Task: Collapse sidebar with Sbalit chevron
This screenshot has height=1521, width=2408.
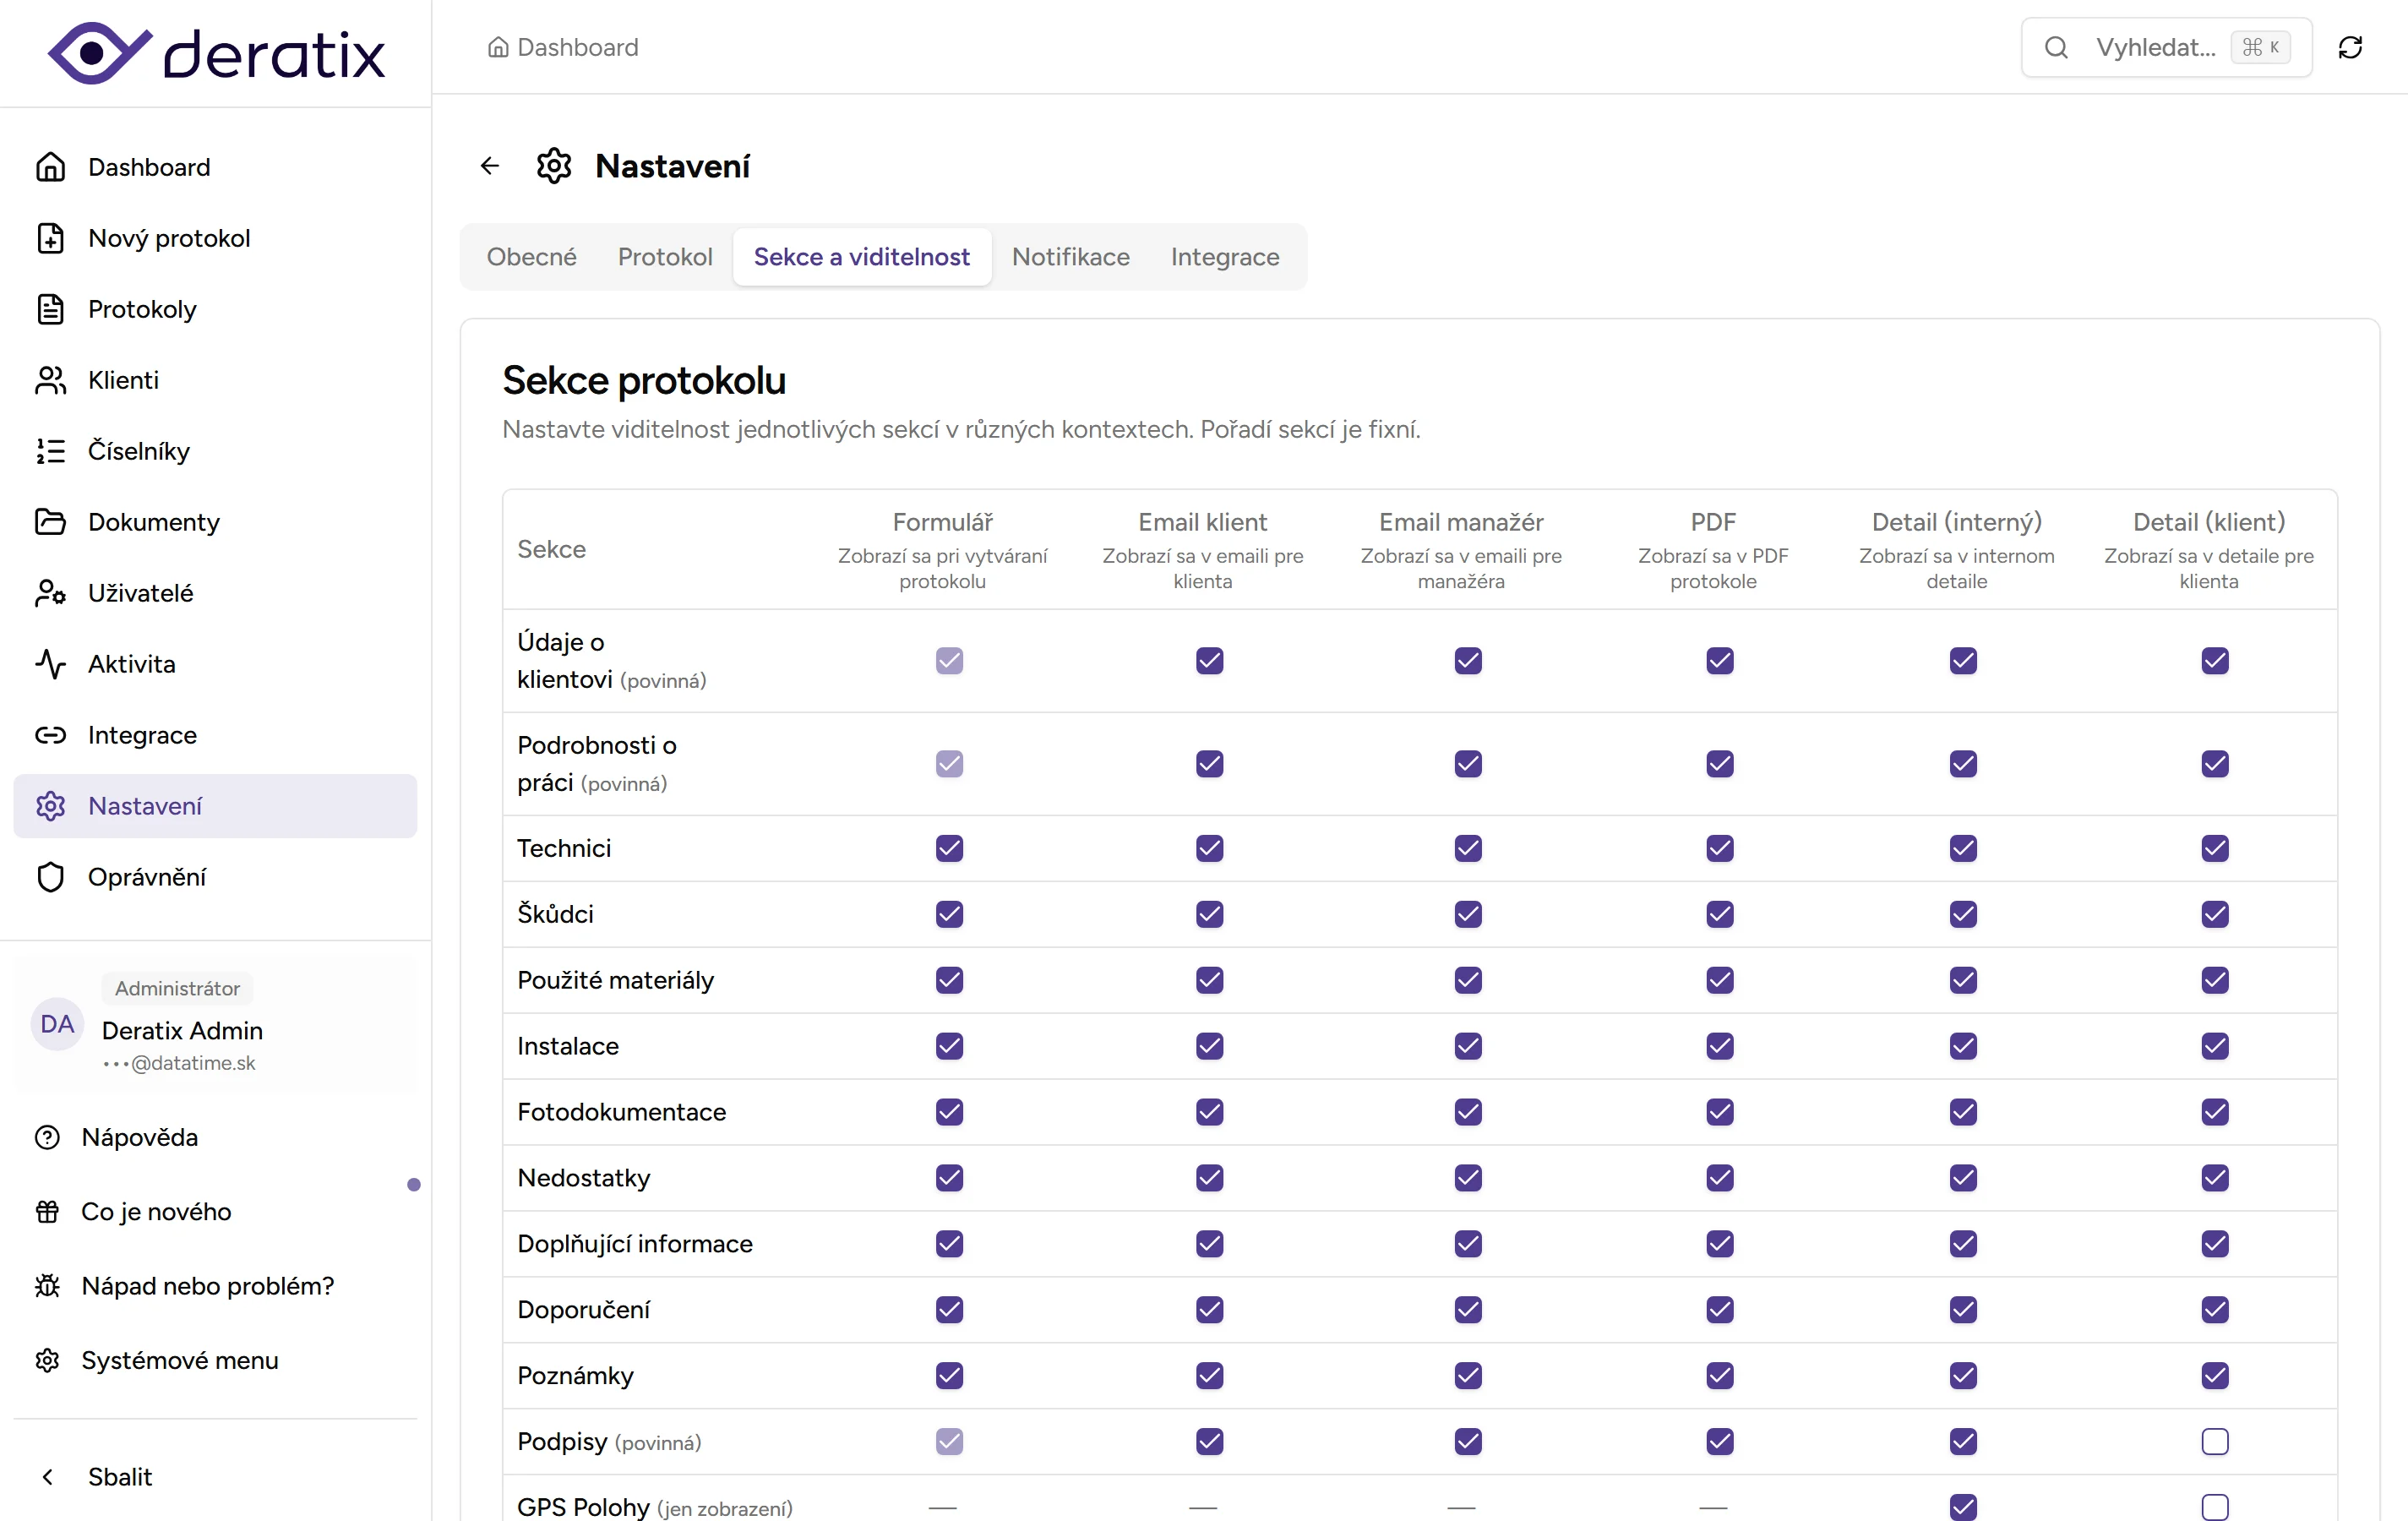Action: [48, 1477]
